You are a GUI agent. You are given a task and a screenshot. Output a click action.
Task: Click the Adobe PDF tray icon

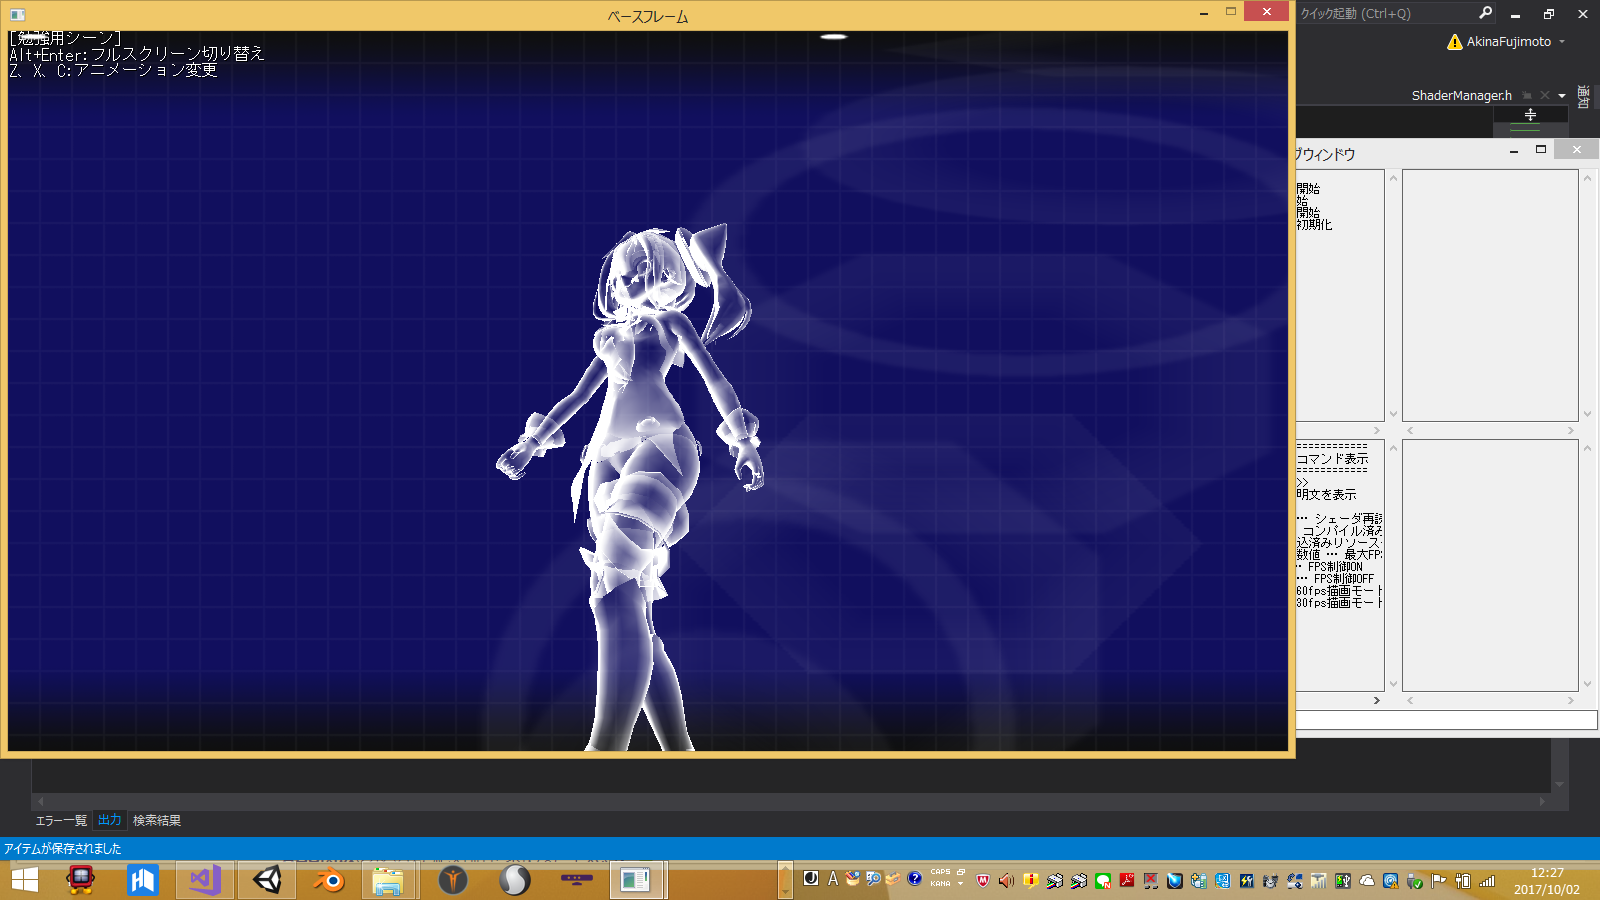point(1127,881)
